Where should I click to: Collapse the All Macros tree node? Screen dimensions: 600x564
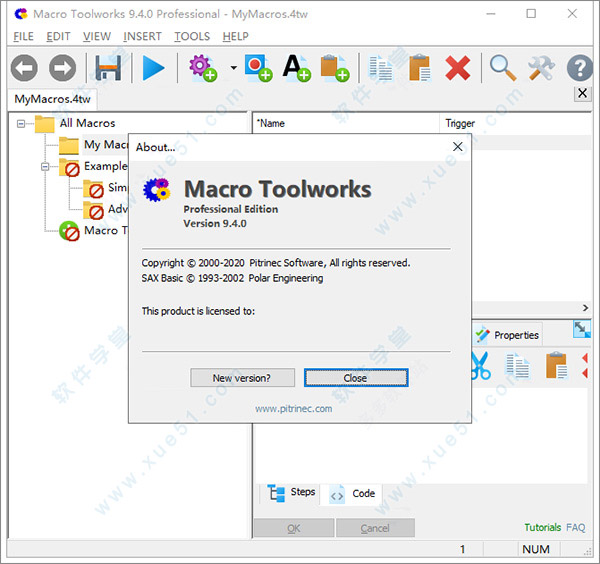tap(21, 123)
